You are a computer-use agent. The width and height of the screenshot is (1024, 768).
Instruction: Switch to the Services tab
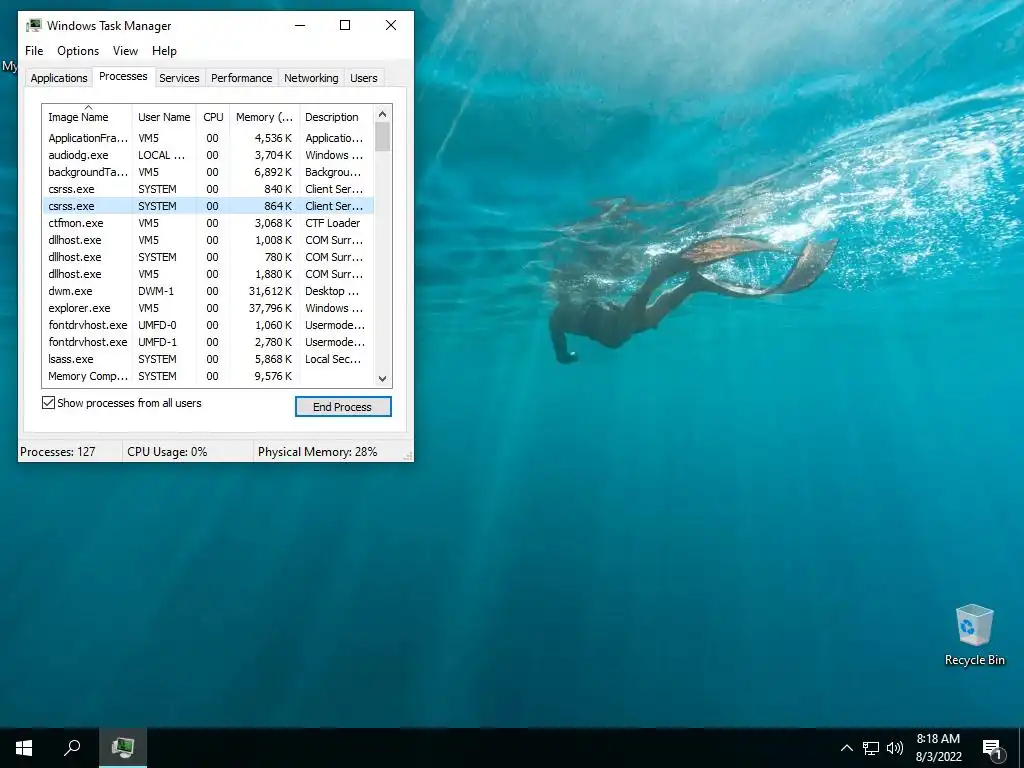coord(179,78)
